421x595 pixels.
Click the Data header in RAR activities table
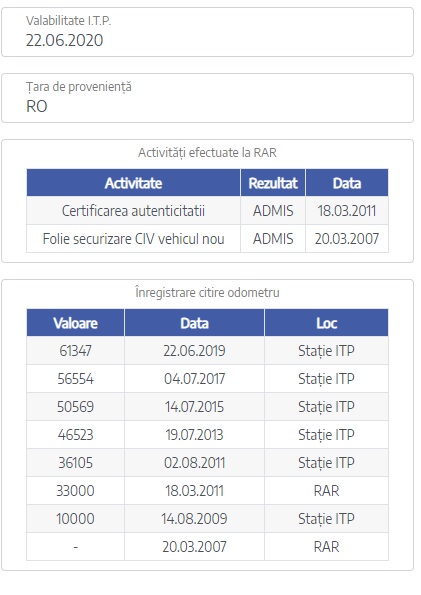[347, 183]
